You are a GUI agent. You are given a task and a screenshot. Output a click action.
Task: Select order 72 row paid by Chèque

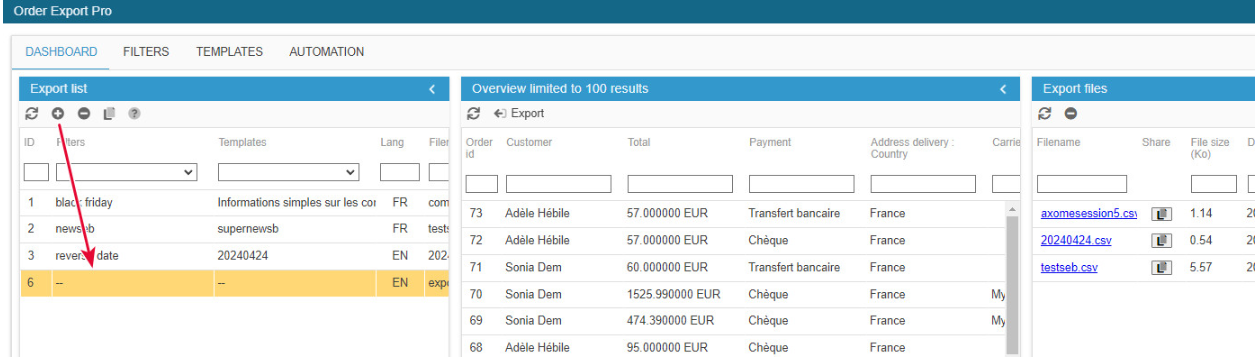point(733,240)
